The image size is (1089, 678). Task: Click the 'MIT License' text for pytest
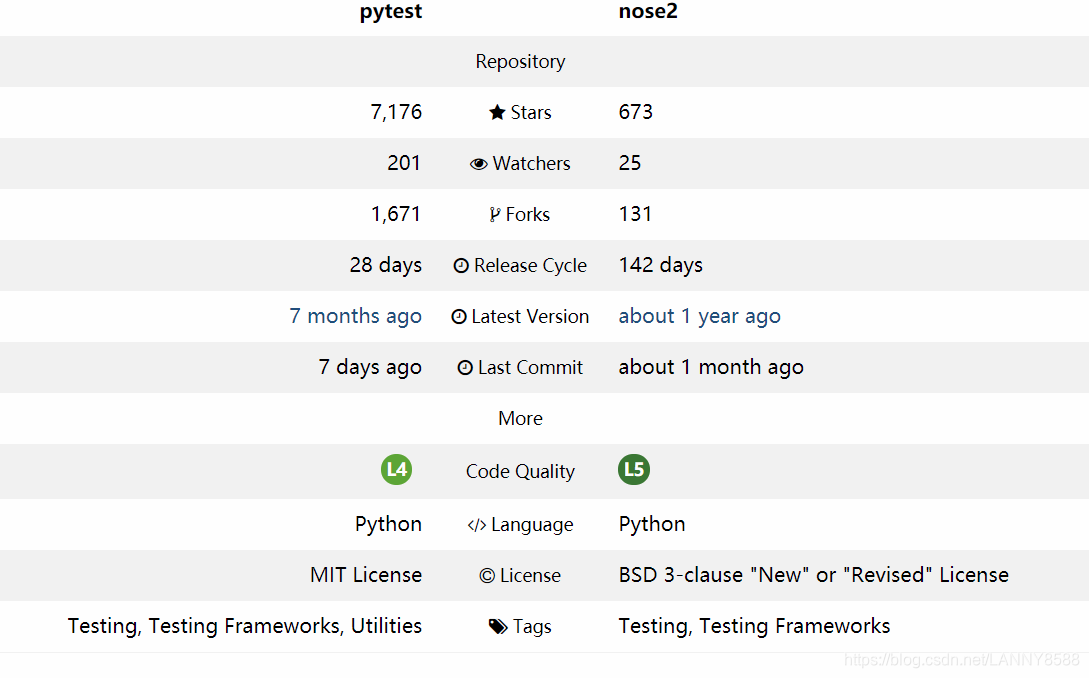[366, 575]
